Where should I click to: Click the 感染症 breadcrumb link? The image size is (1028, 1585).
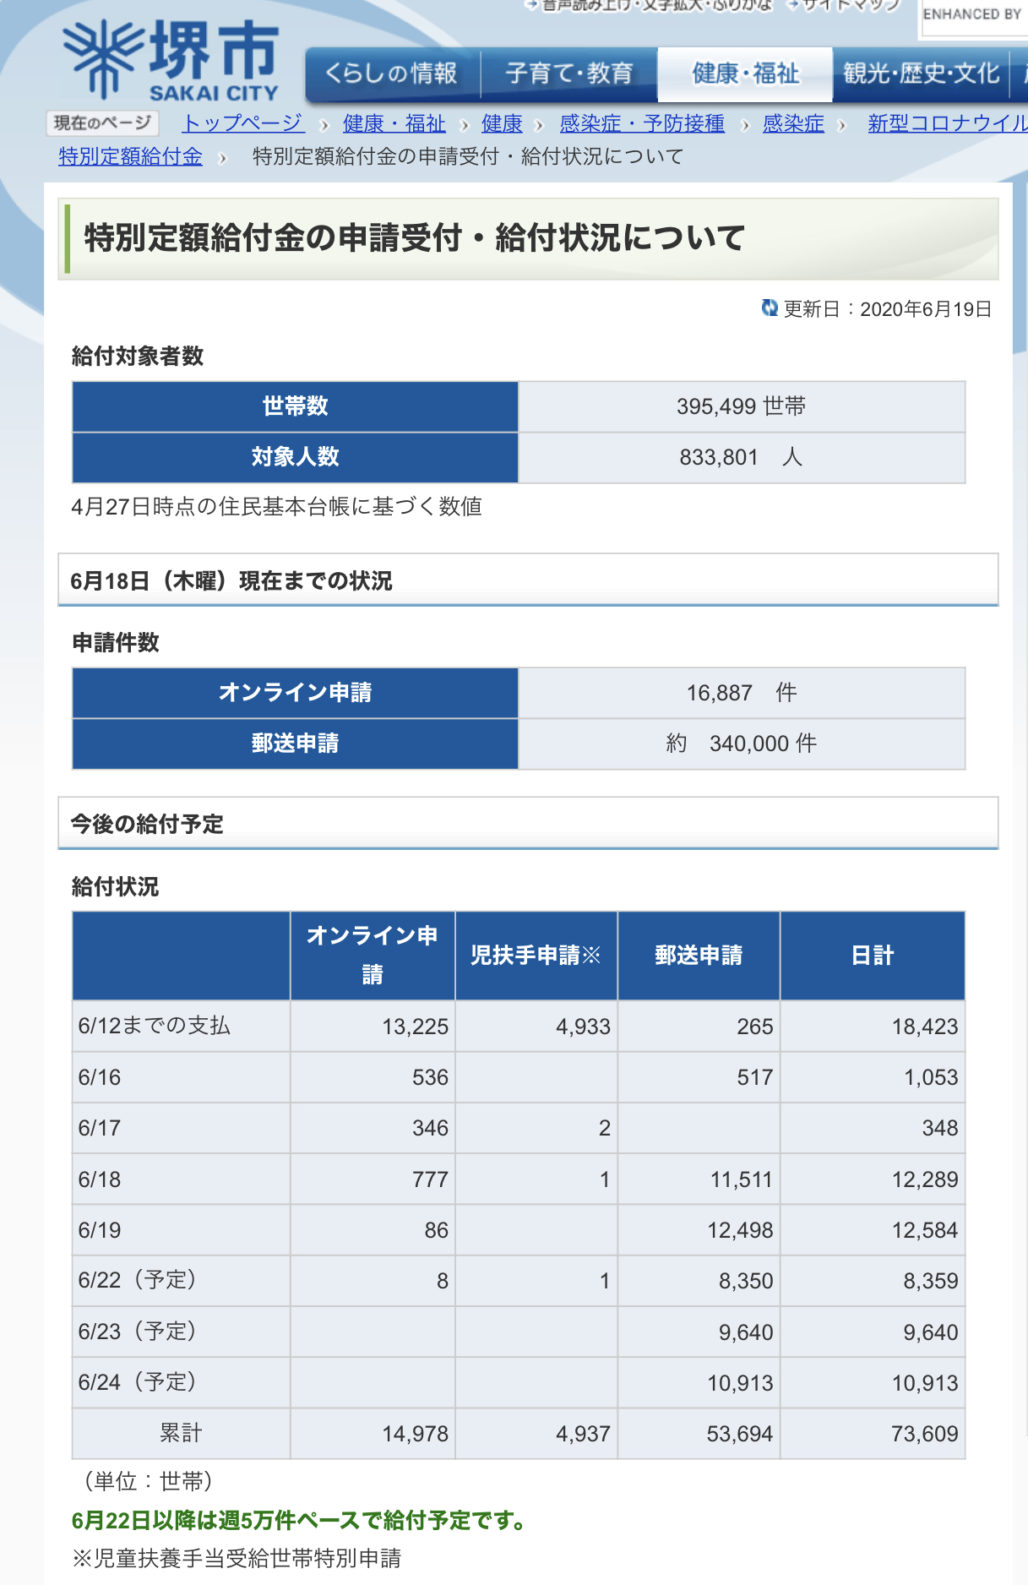coord(793,123)
